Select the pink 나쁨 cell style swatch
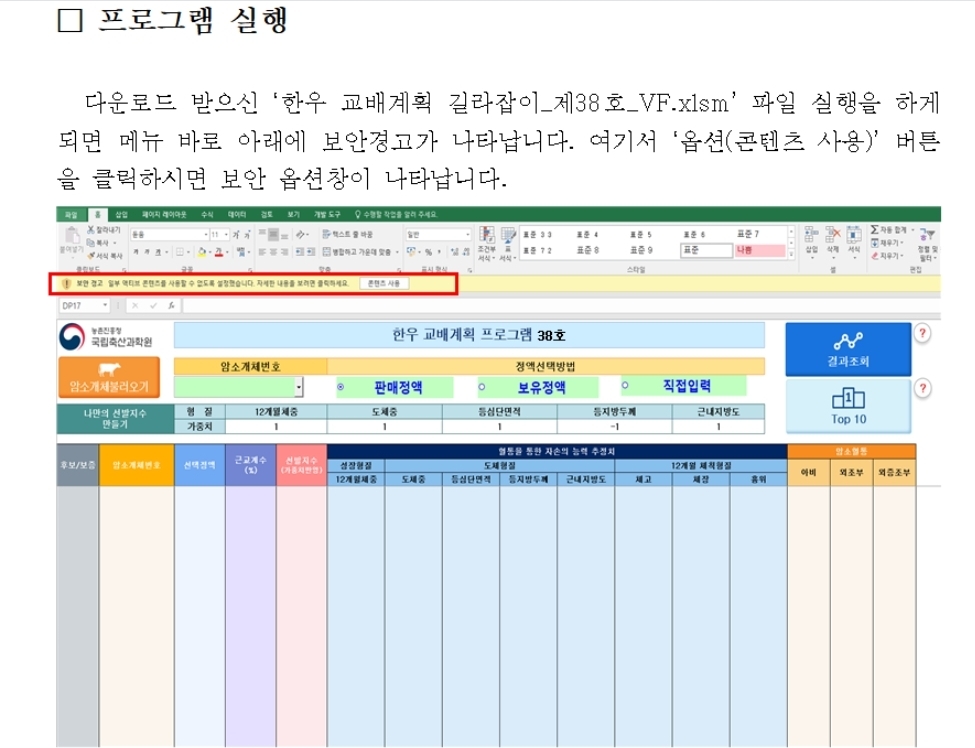The width and height of the screenshot is (975, 748). pos(760,250)
